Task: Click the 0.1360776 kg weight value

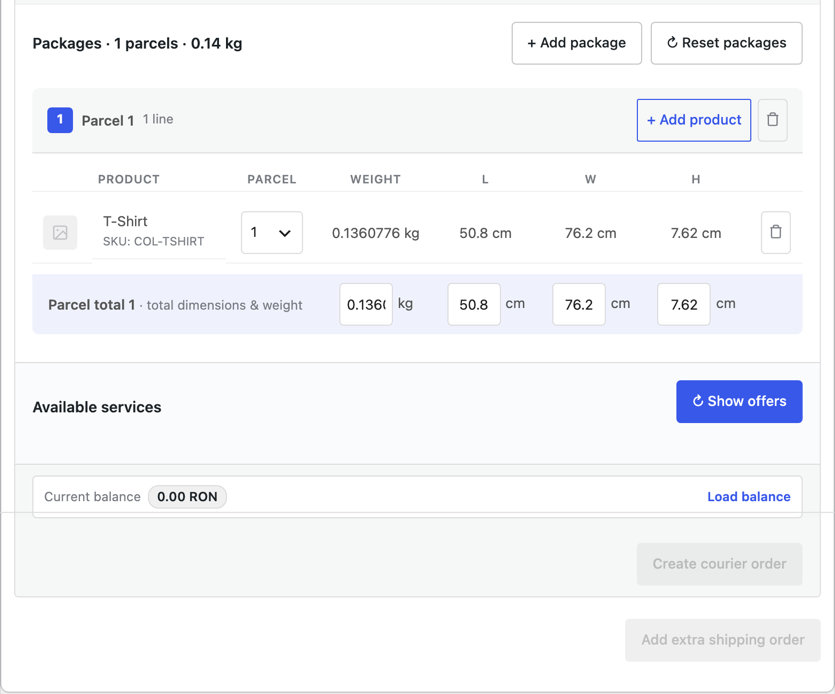Action: tap(375, 233)
